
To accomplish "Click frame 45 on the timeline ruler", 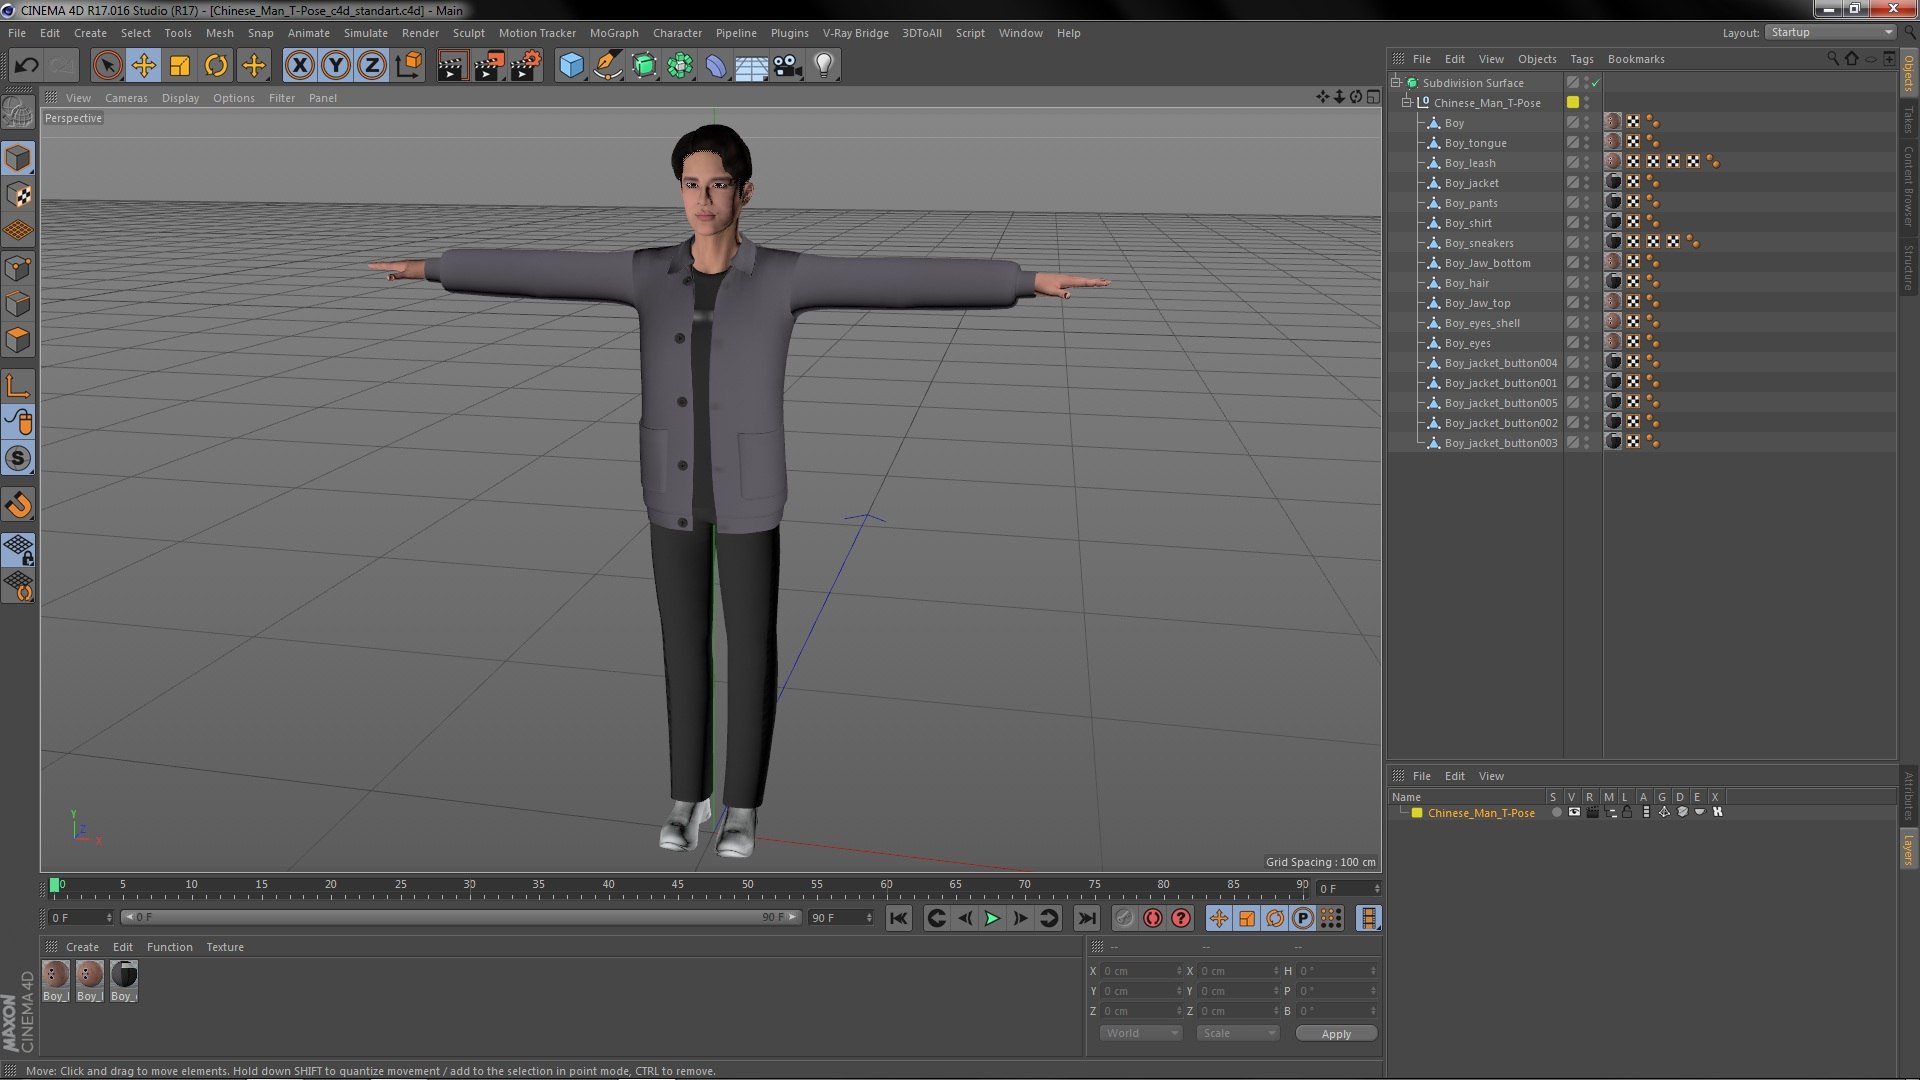I will tap(677, 886).
